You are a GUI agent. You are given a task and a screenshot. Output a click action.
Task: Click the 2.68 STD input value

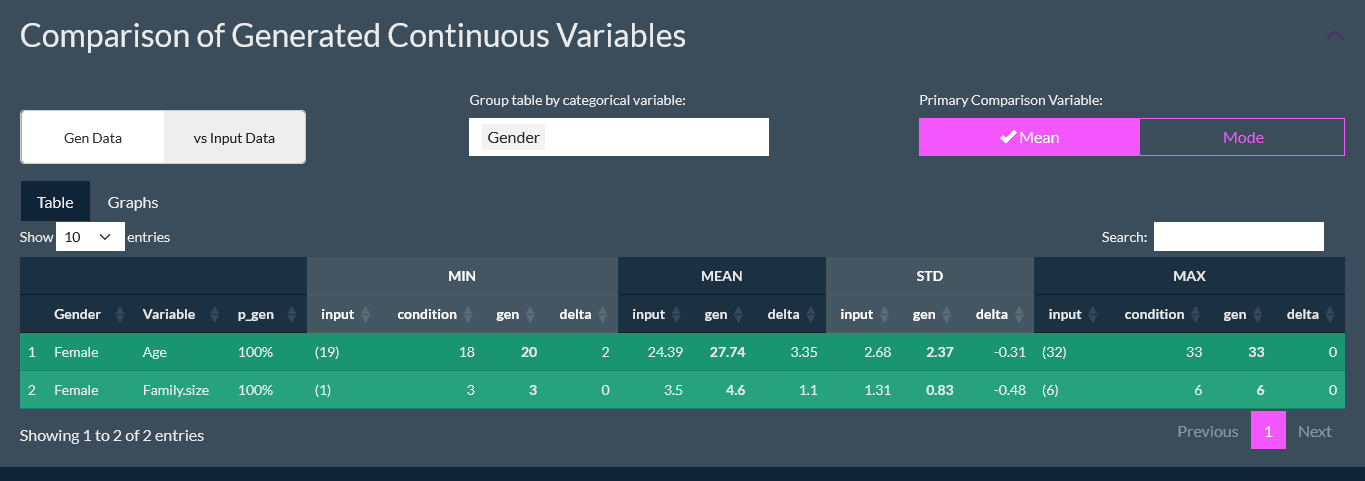876,352
